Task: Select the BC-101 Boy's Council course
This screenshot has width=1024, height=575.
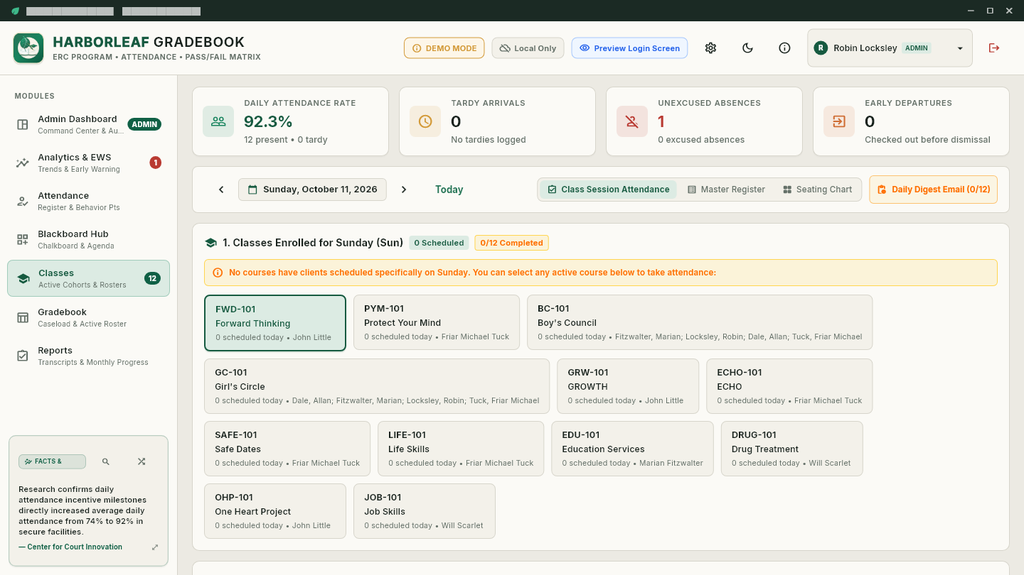Action: tap(699, 322)
